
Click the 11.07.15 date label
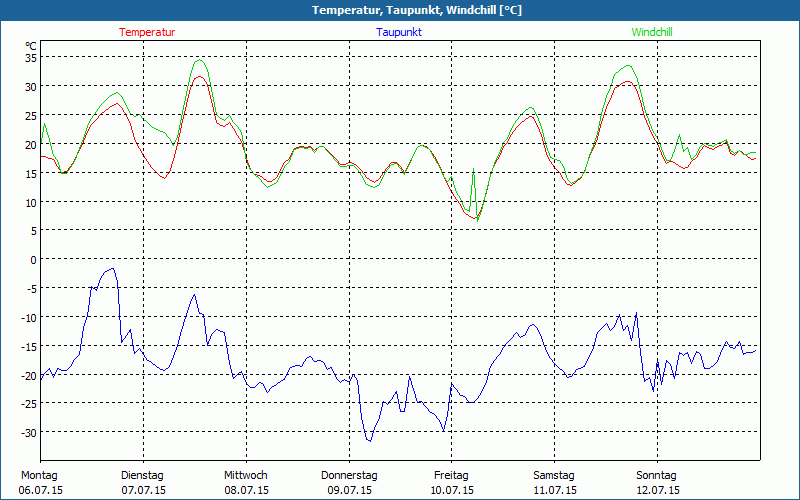point(555,490)
